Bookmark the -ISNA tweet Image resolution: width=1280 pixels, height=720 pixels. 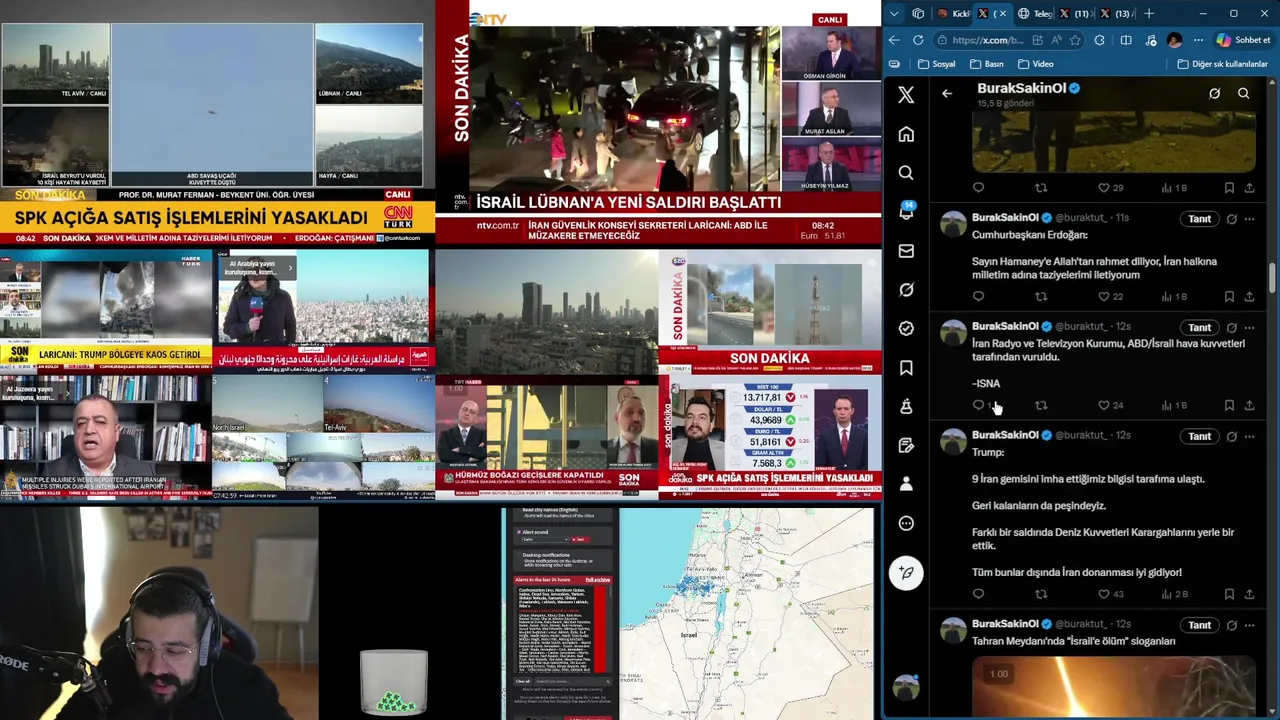point(1229,406)
